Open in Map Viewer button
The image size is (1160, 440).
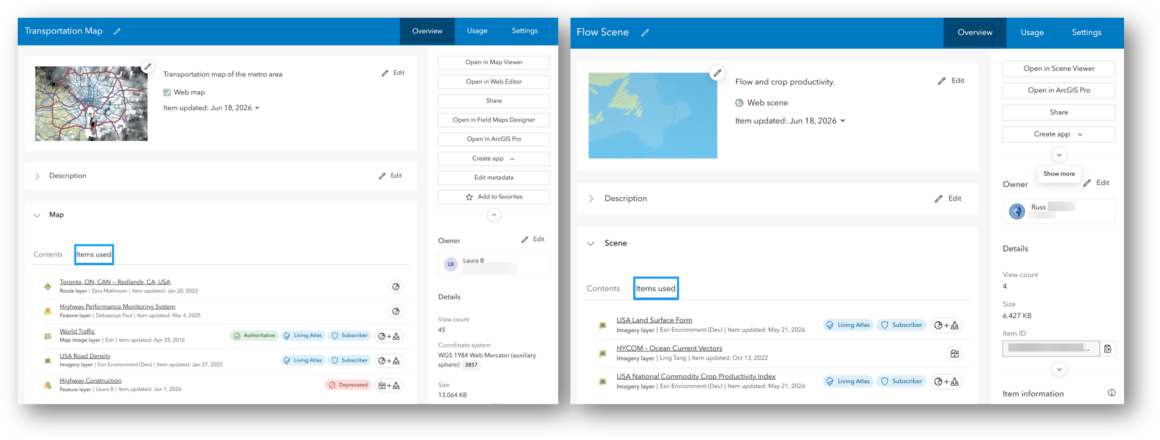pos(493,62)
